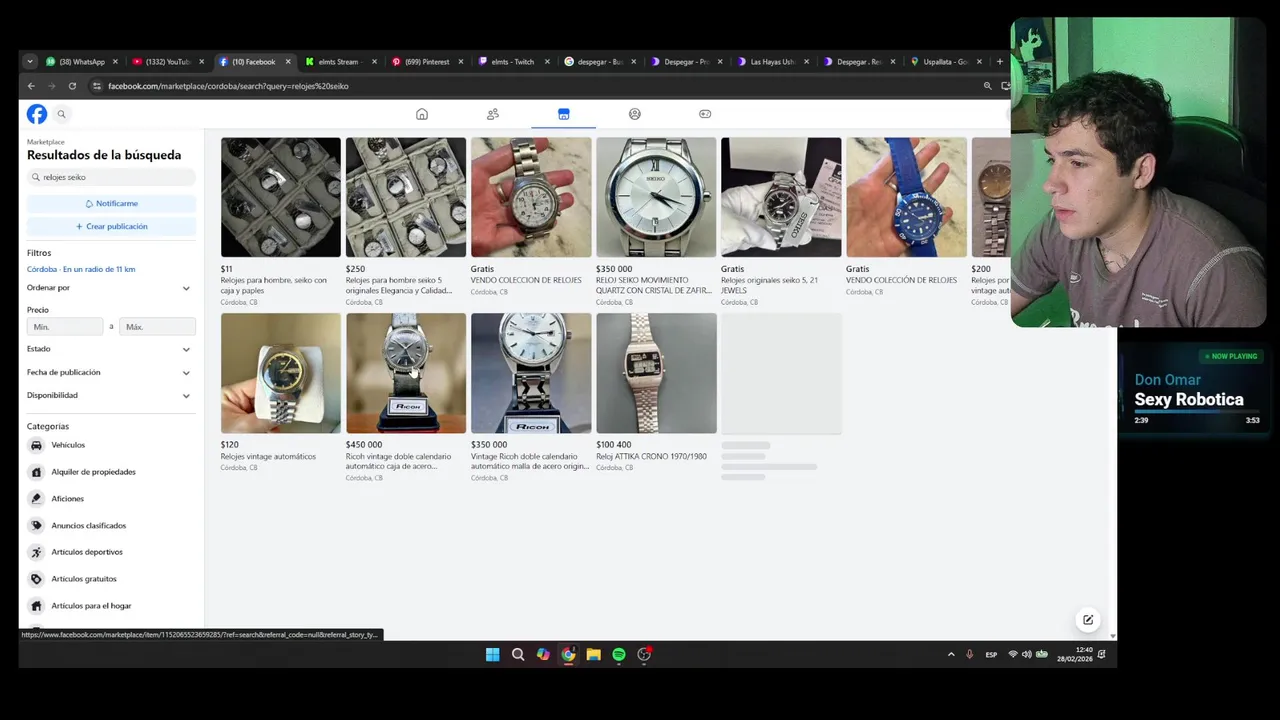Open Windows taskbar search
Image resolution: width=1280 pixels, height=720 pixels.
(x=518, y=655)
